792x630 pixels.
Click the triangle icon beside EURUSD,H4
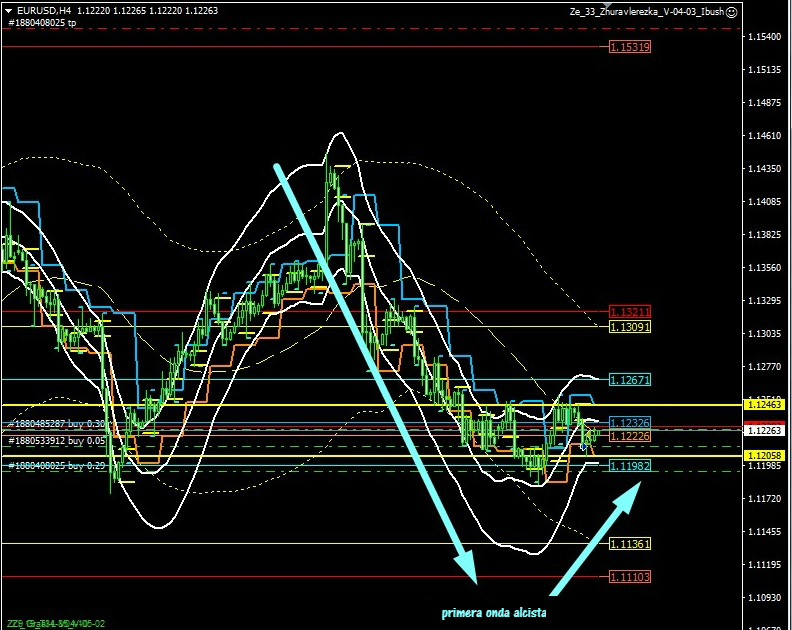click(x=8, y=11)
